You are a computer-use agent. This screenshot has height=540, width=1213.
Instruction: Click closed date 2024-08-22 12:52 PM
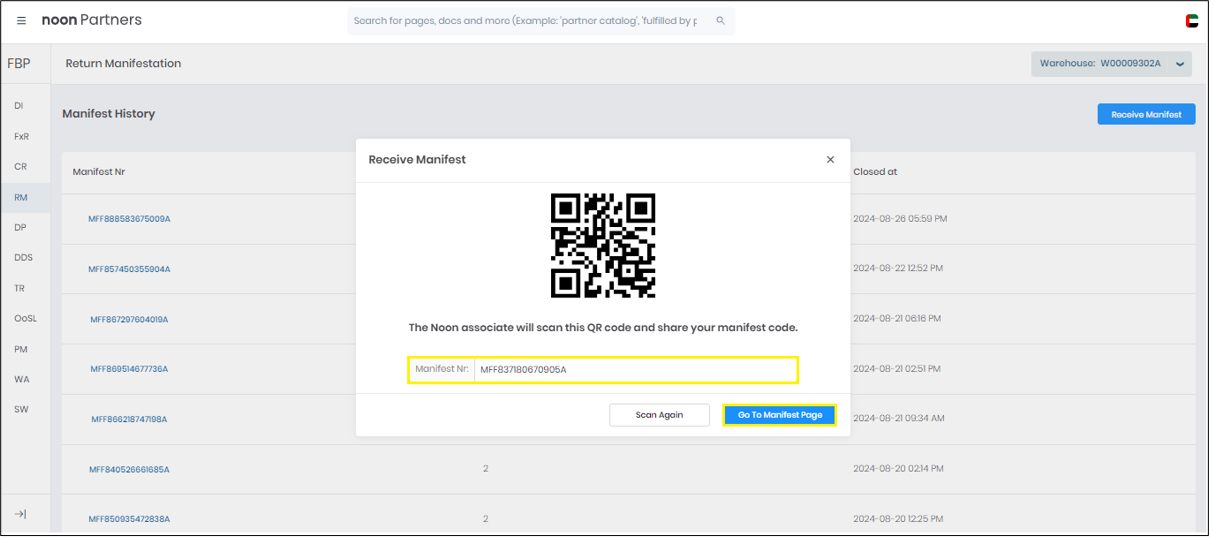(x=898, y=268)
